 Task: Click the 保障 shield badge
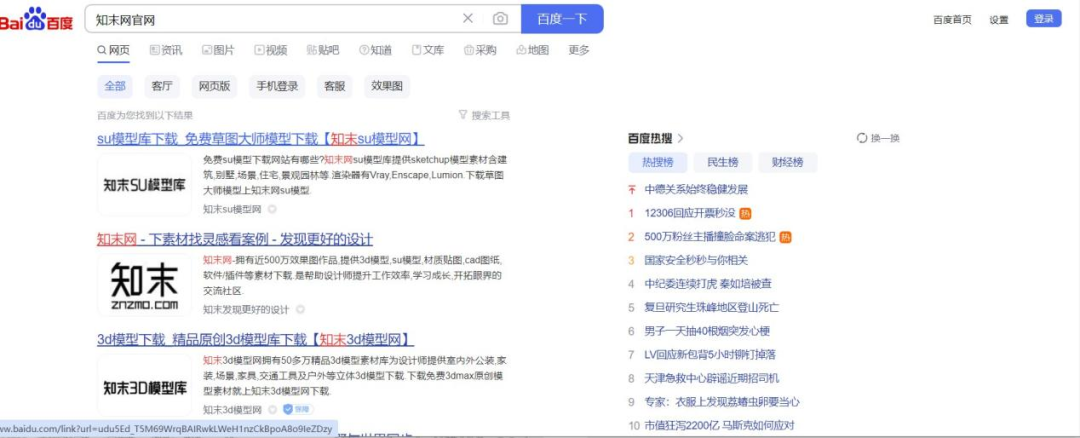pyautogui.click(x=298, y=410)
